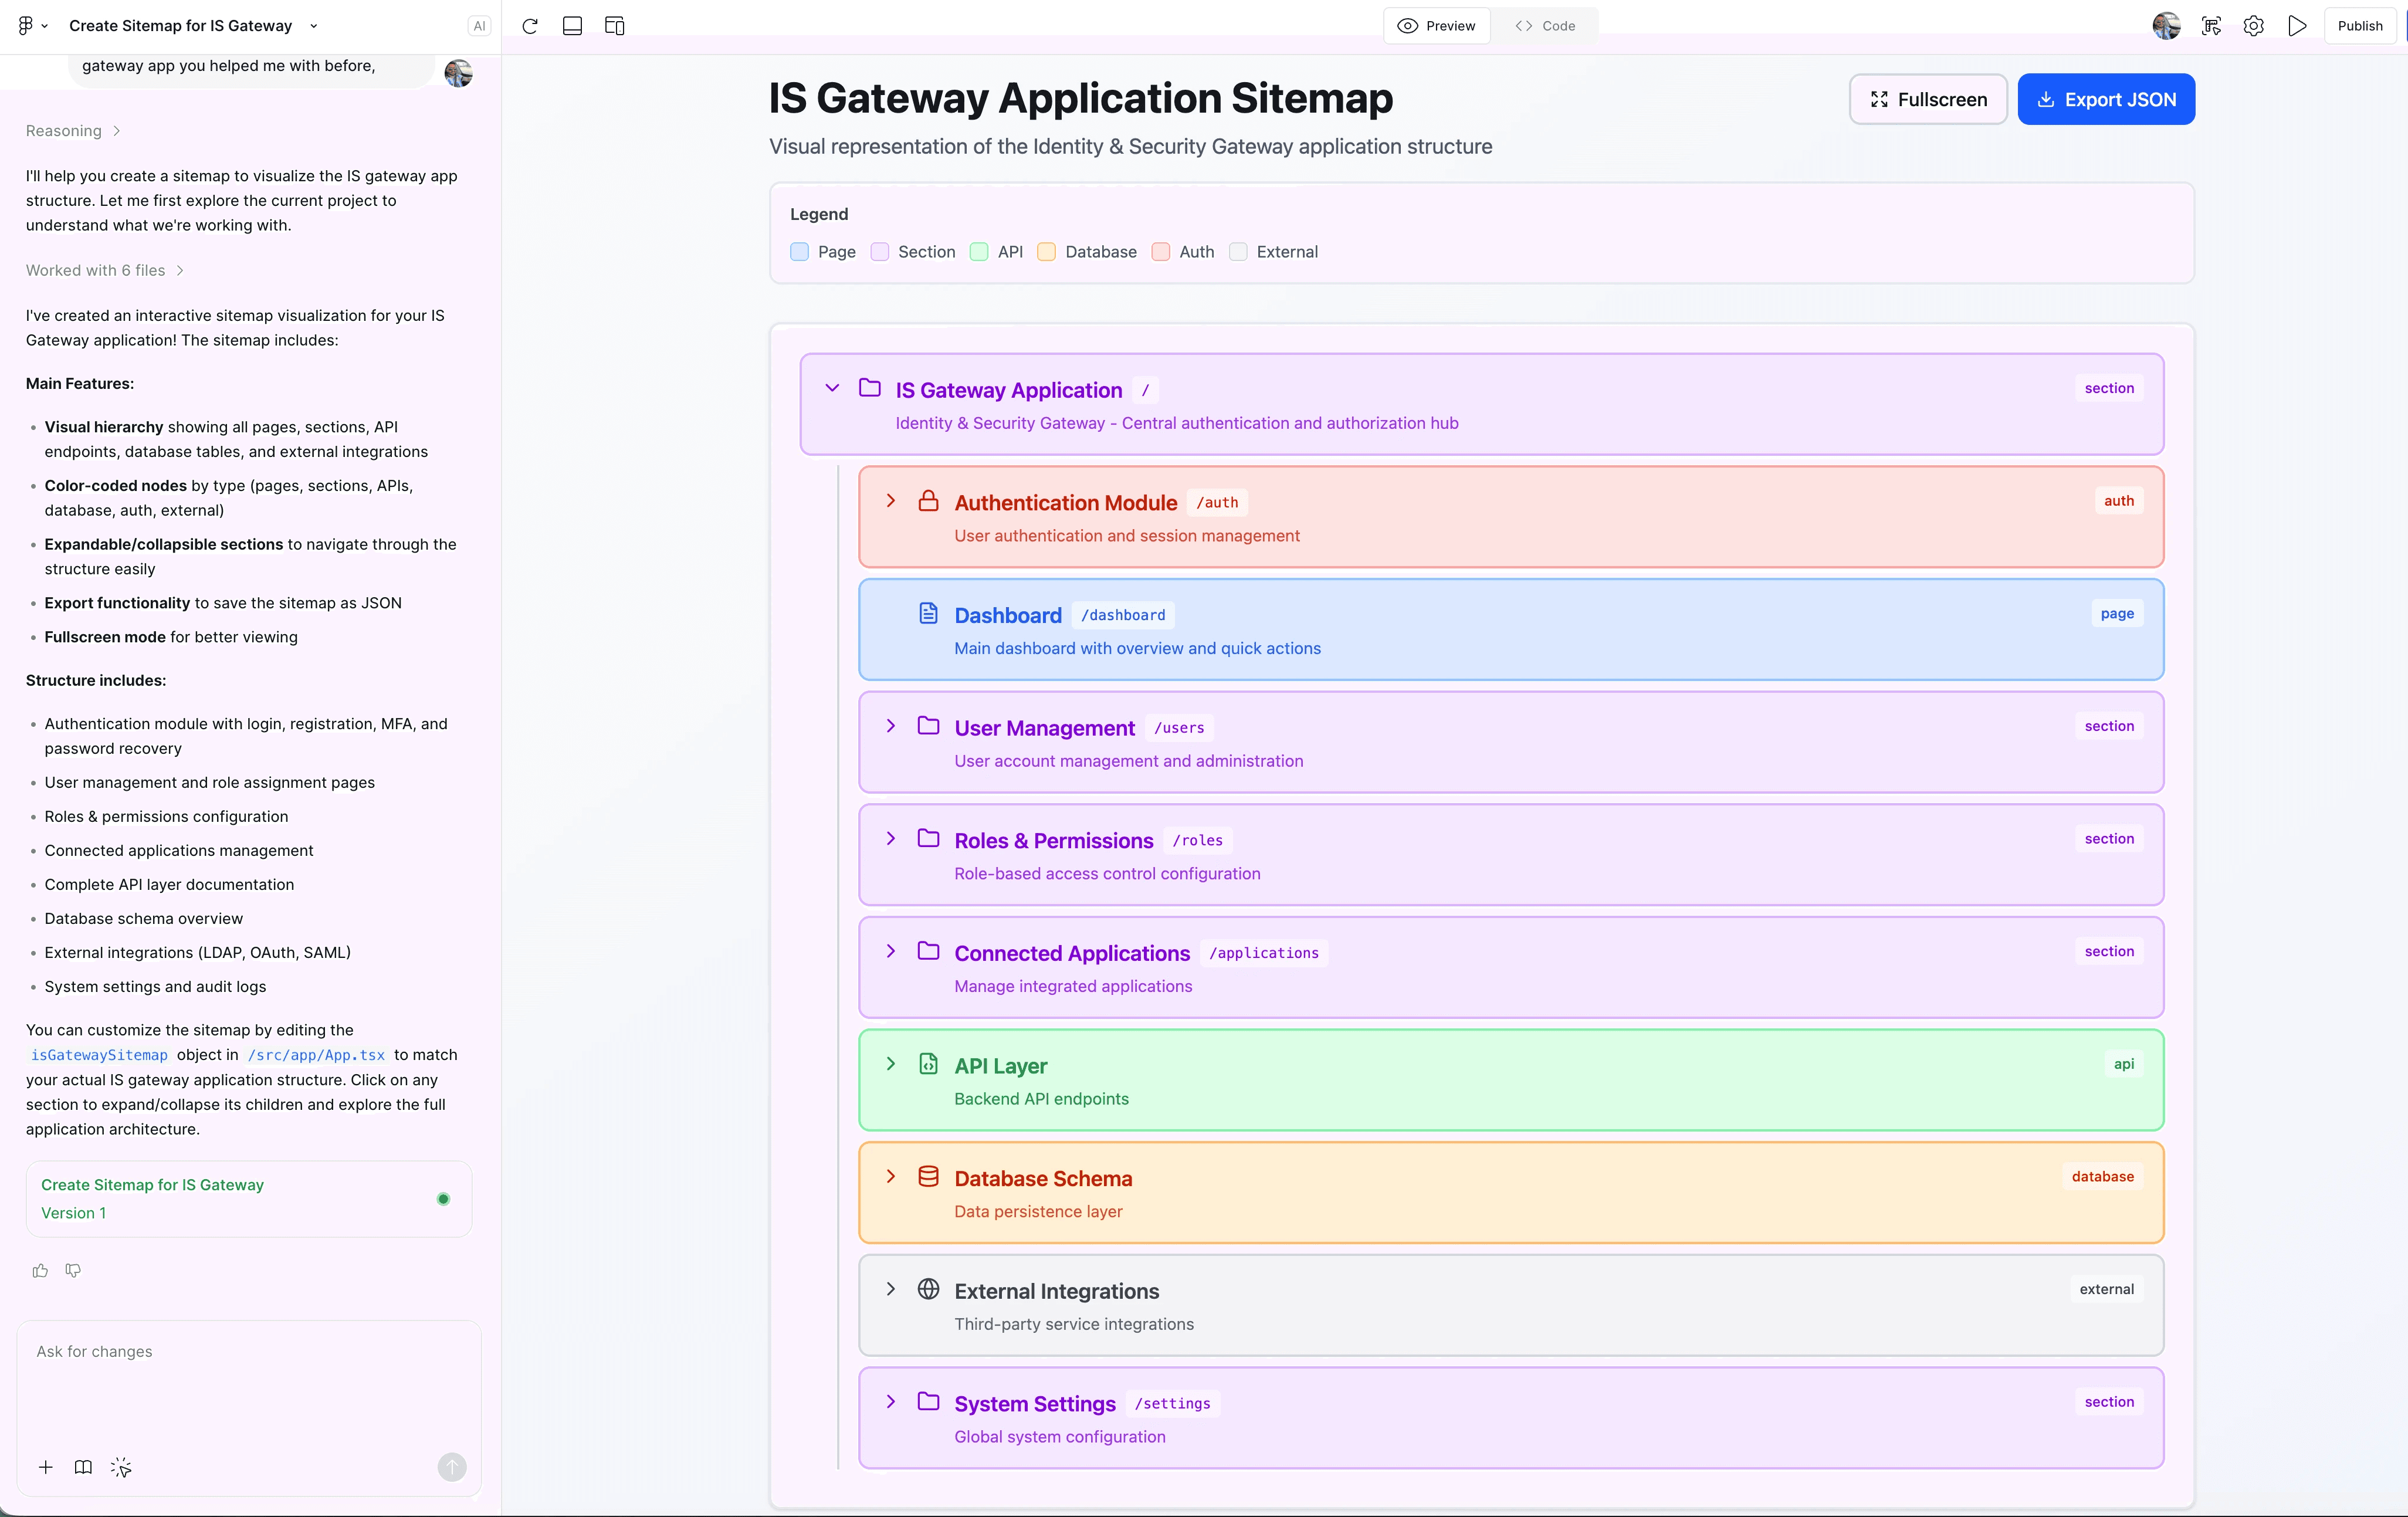Viewport: 2408px width, 1517px height.
Task: Click the run play icon
Action: click(x=2297, y=25)
